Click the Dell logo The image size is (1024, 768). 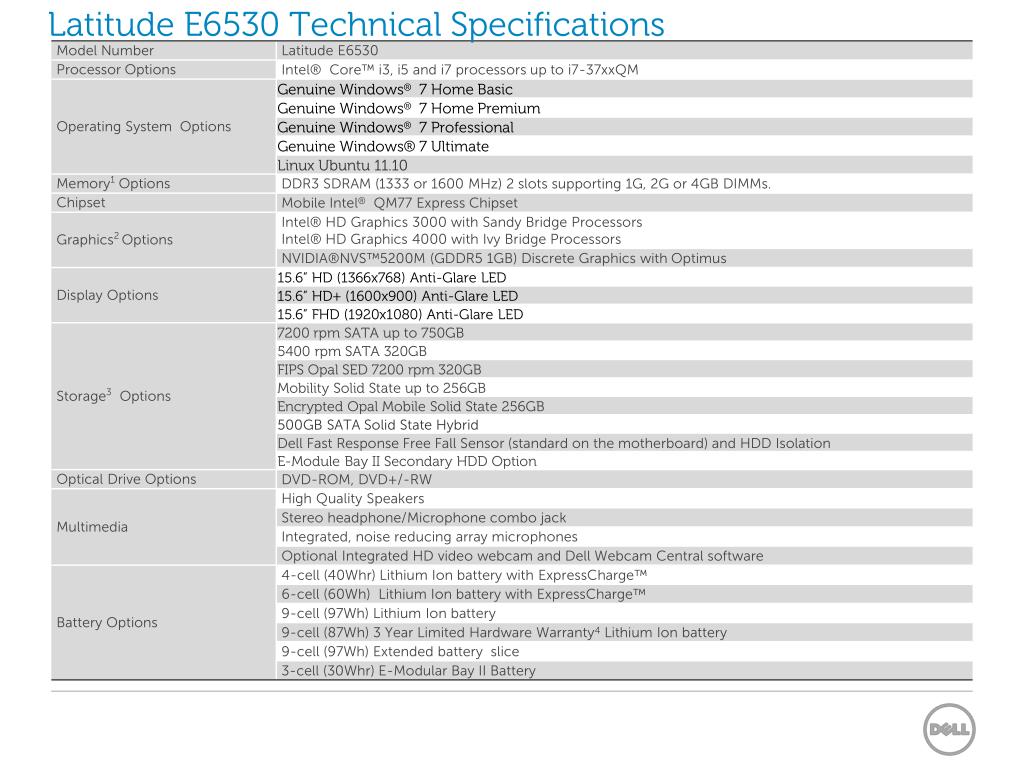949,729
